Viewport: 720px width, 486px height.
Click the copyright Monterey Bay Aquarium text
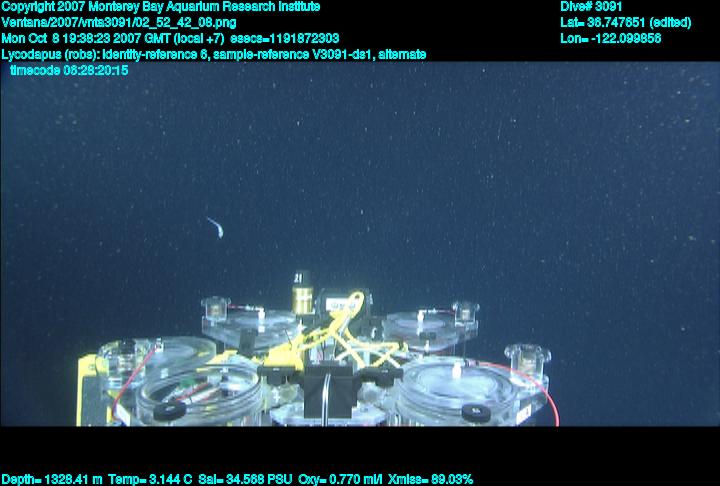(160, 6)
